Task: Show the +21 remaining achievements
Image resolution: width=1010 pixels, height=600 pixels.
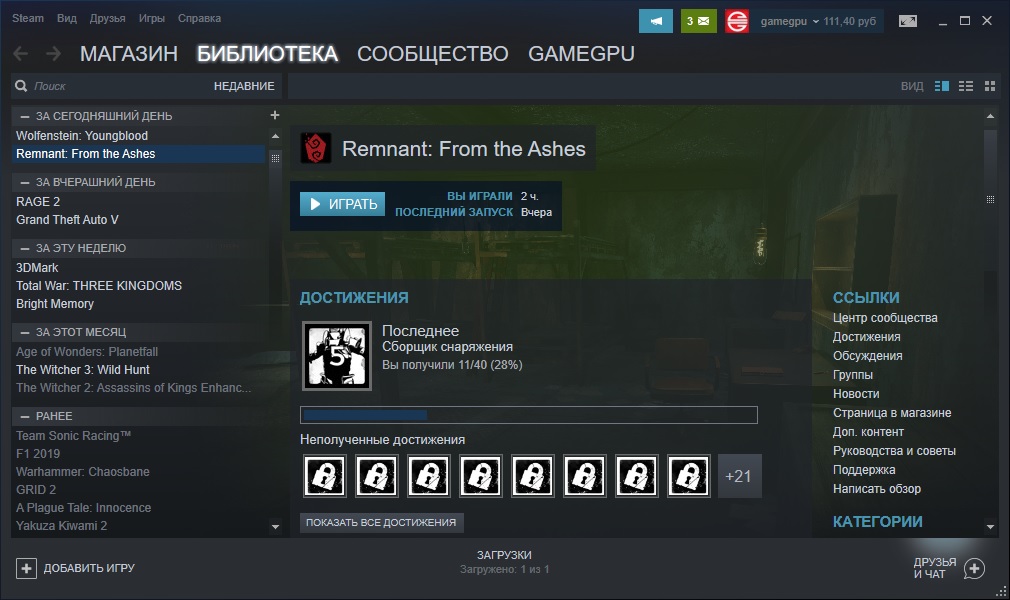Action: [739, 476]
